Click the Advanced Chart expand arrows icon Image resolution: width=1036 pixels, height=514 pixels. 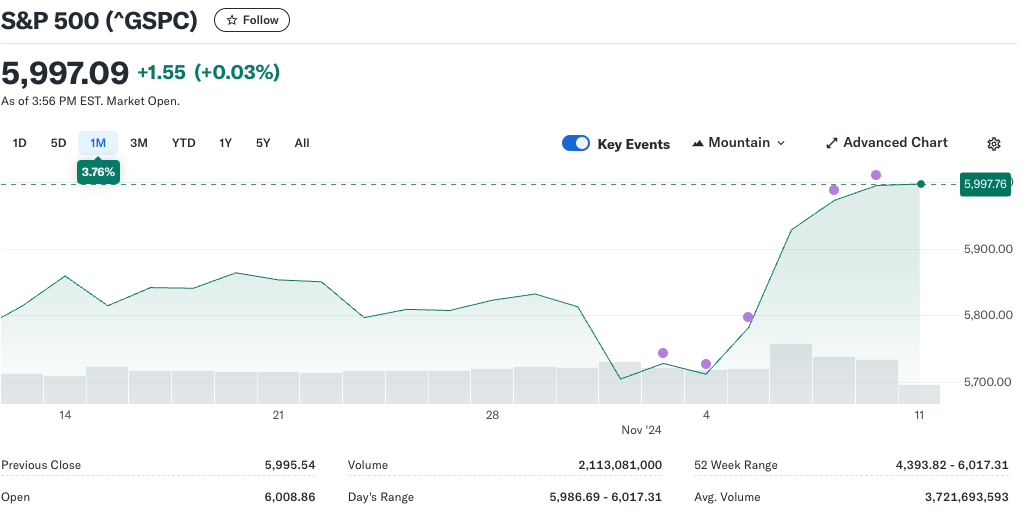click(831, 143)
